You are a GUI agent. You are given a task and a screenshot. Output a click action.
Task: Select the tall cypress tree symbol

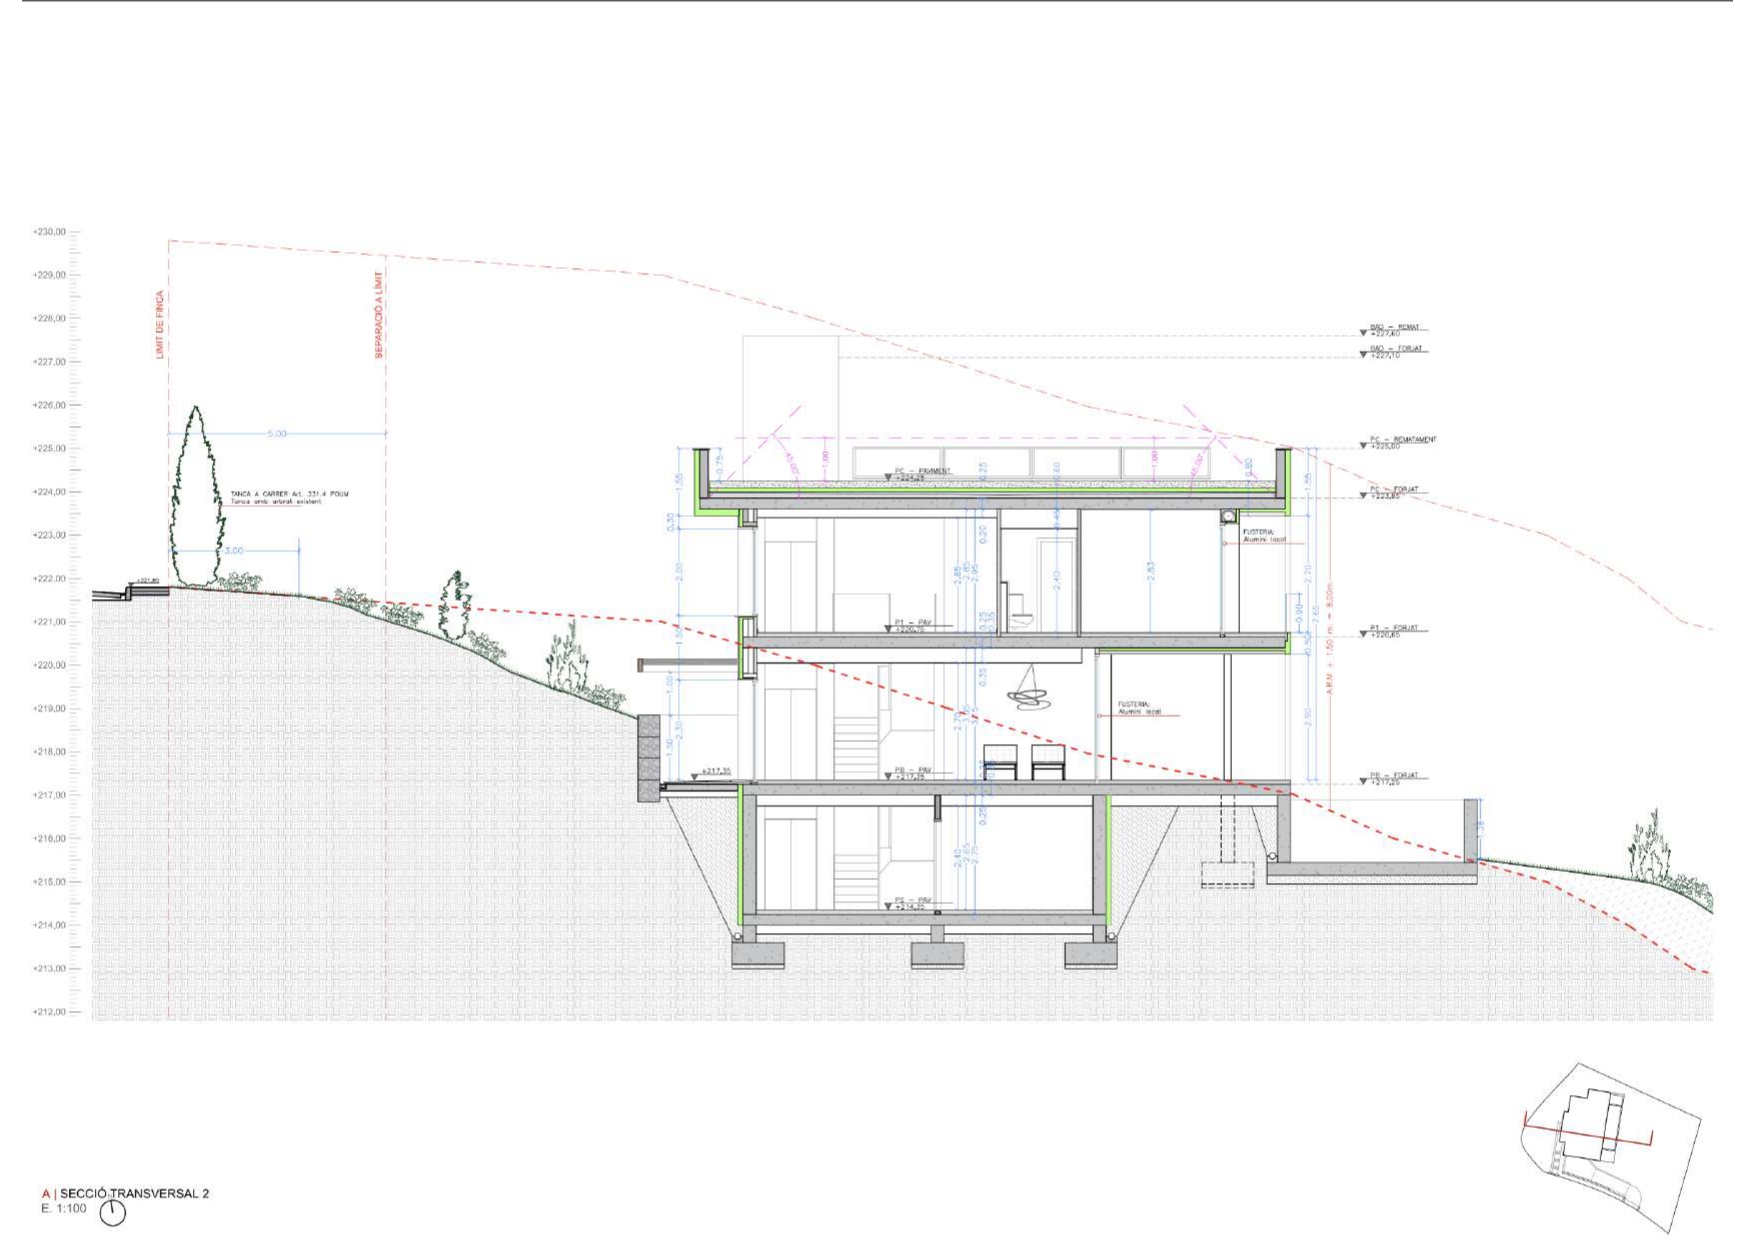196,498
